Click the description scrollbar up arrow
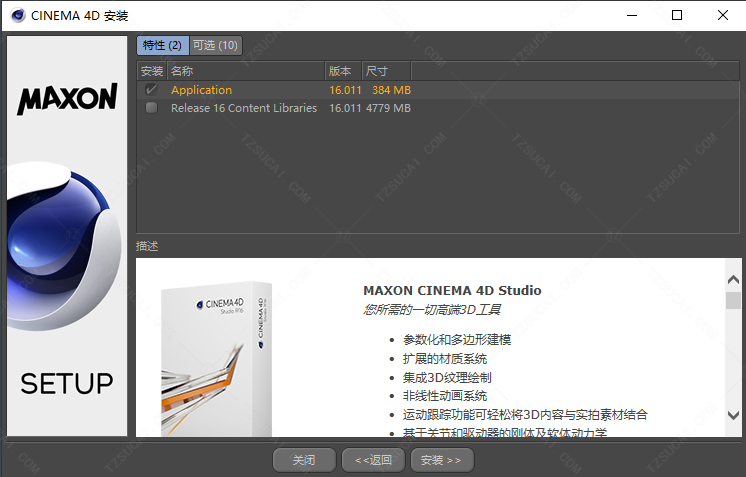The image size is (746, 477). point(733,280)
